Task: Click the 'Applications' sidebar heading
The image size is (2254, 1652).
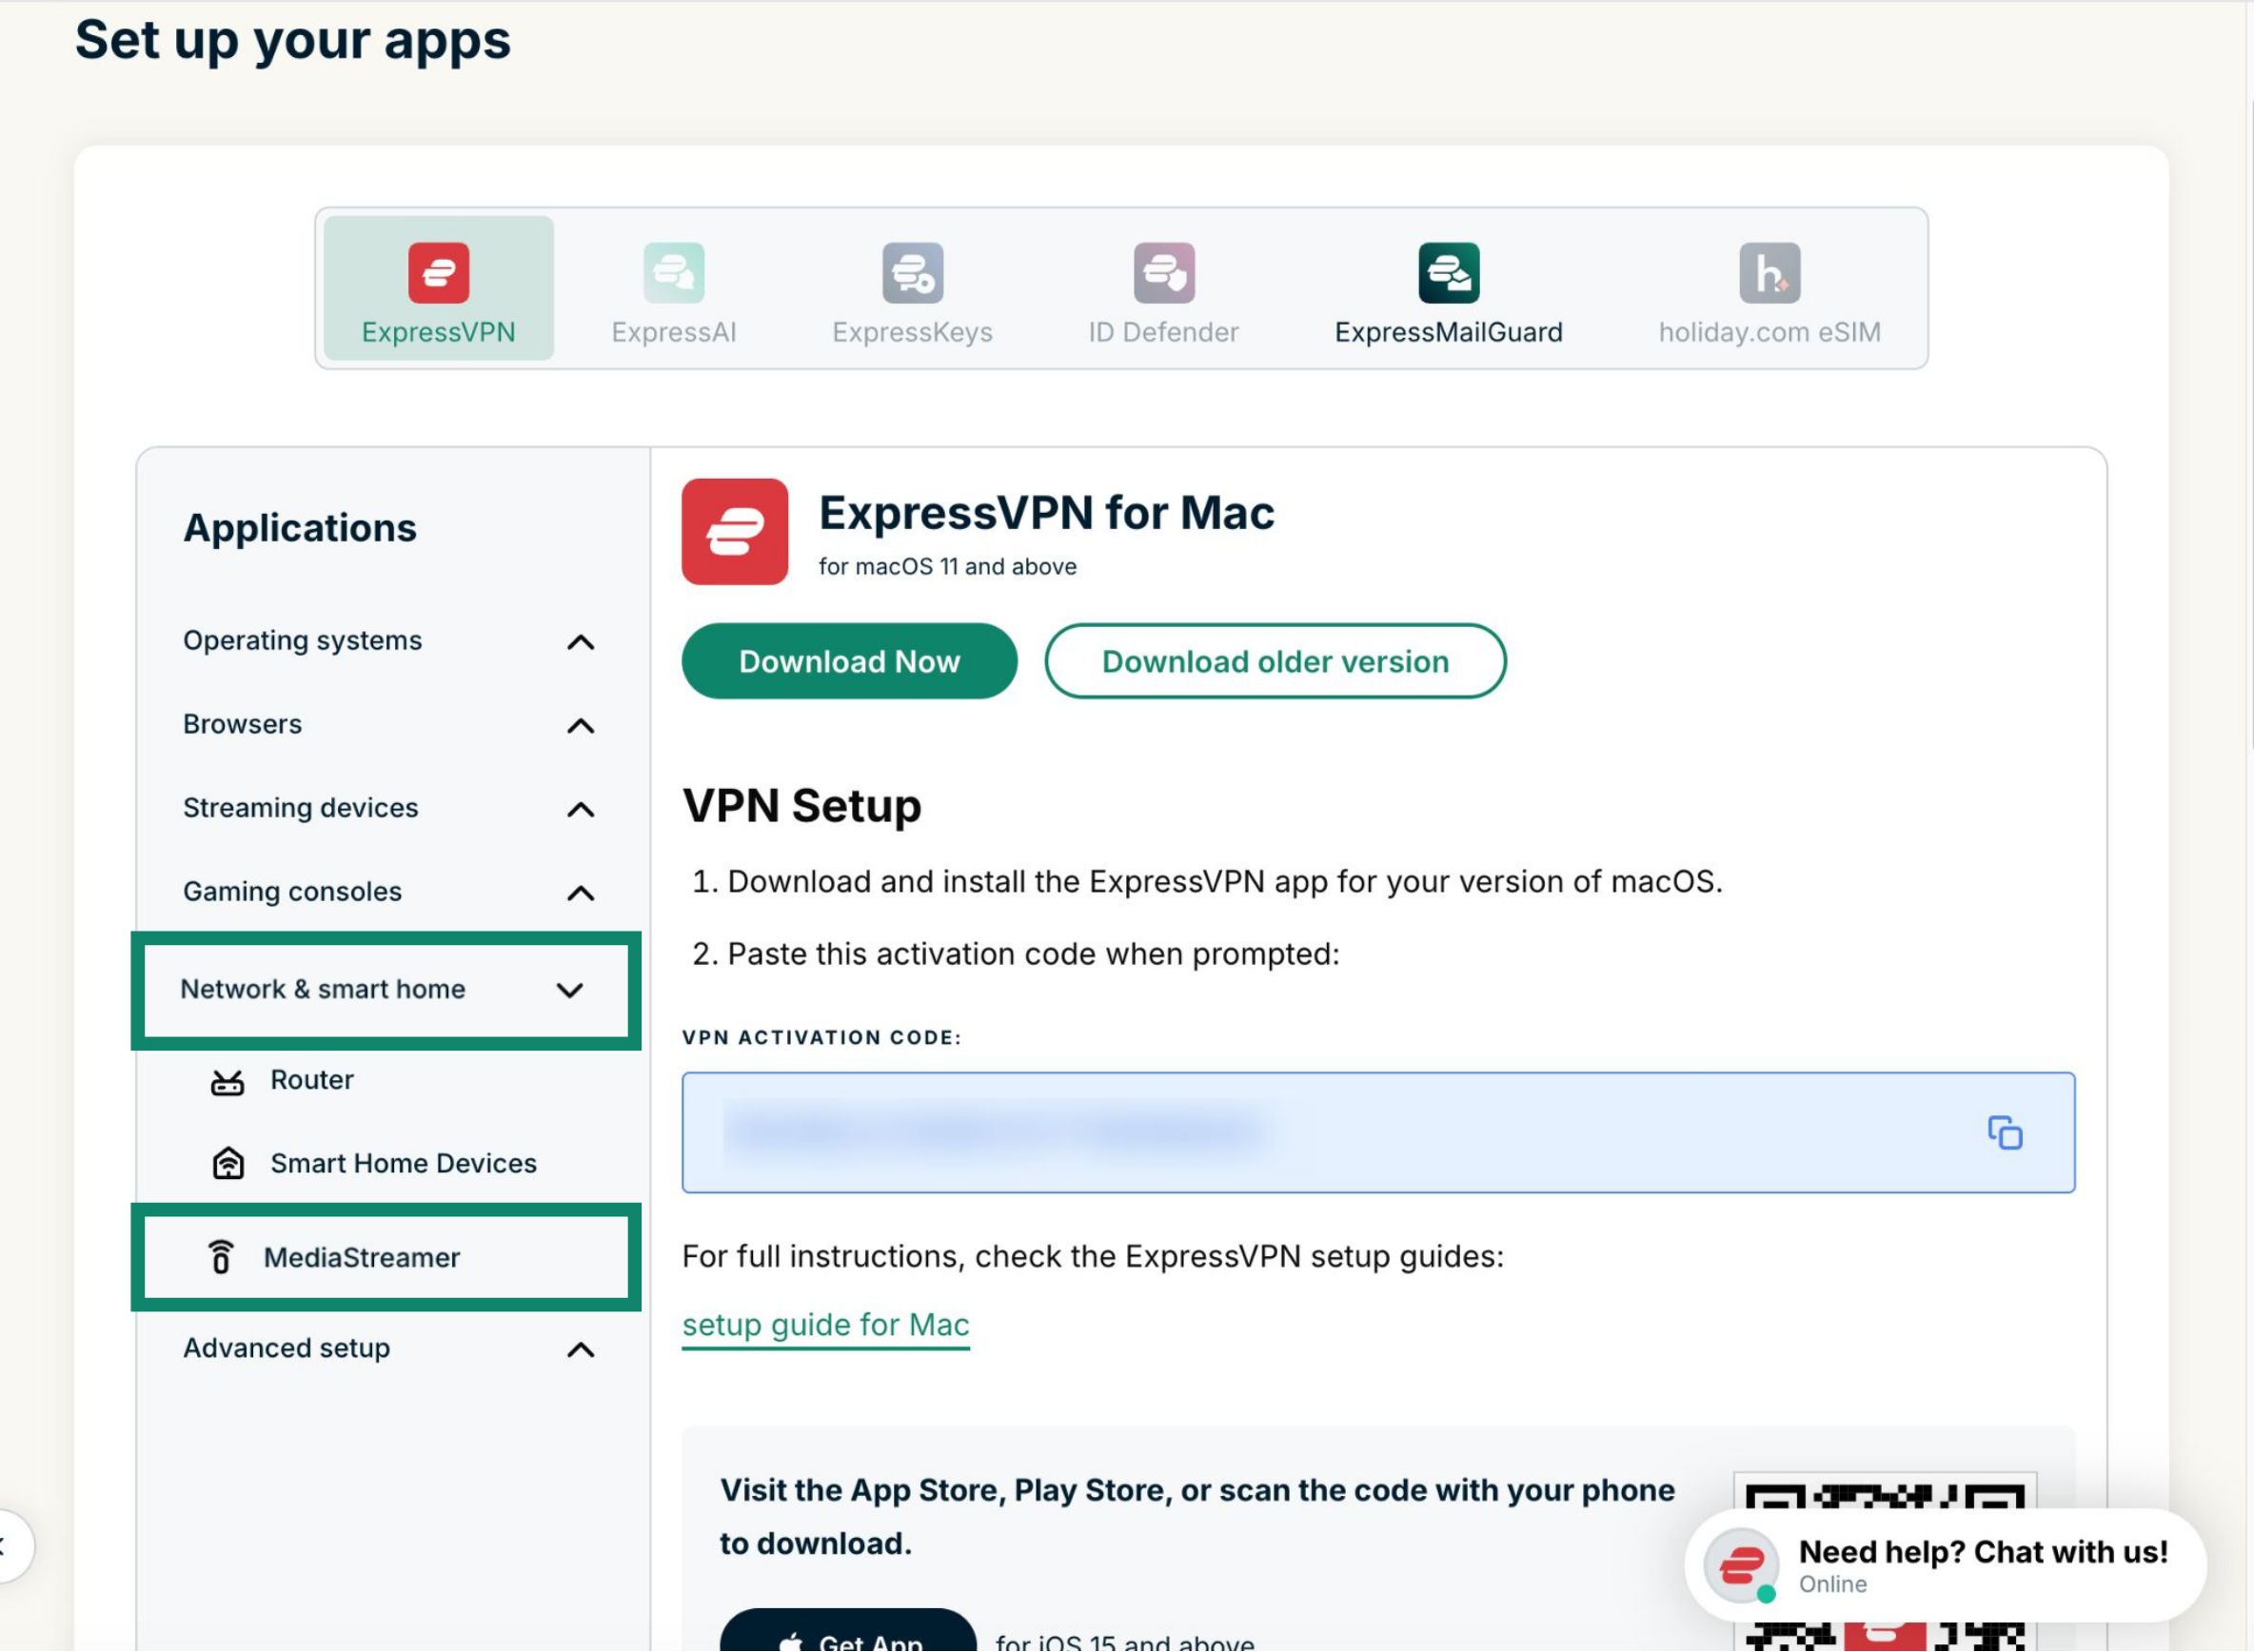Action: point(299,528)
